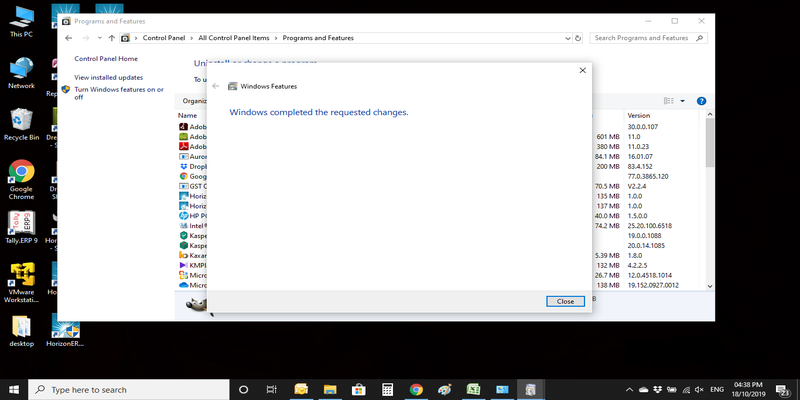Expand the address bar history dropdown
The image size is (800, 400).
(566, 38)
